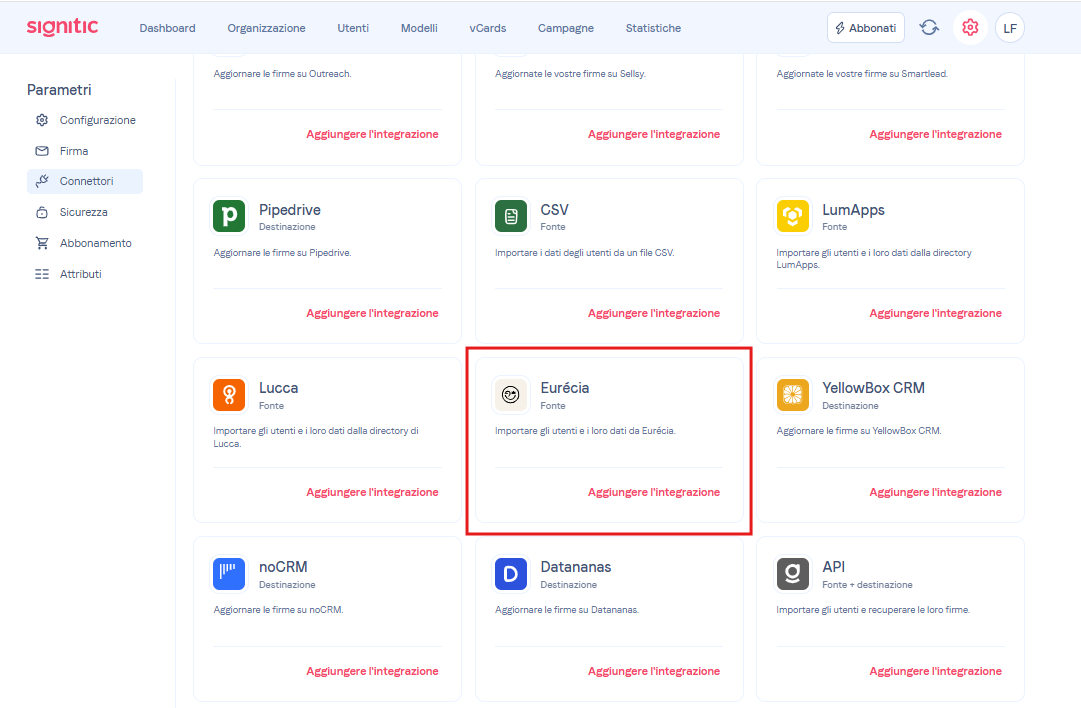Screen dimensions: 1081x708
Task: Click the Attributi list icon
Action: [x=42, y=274]
